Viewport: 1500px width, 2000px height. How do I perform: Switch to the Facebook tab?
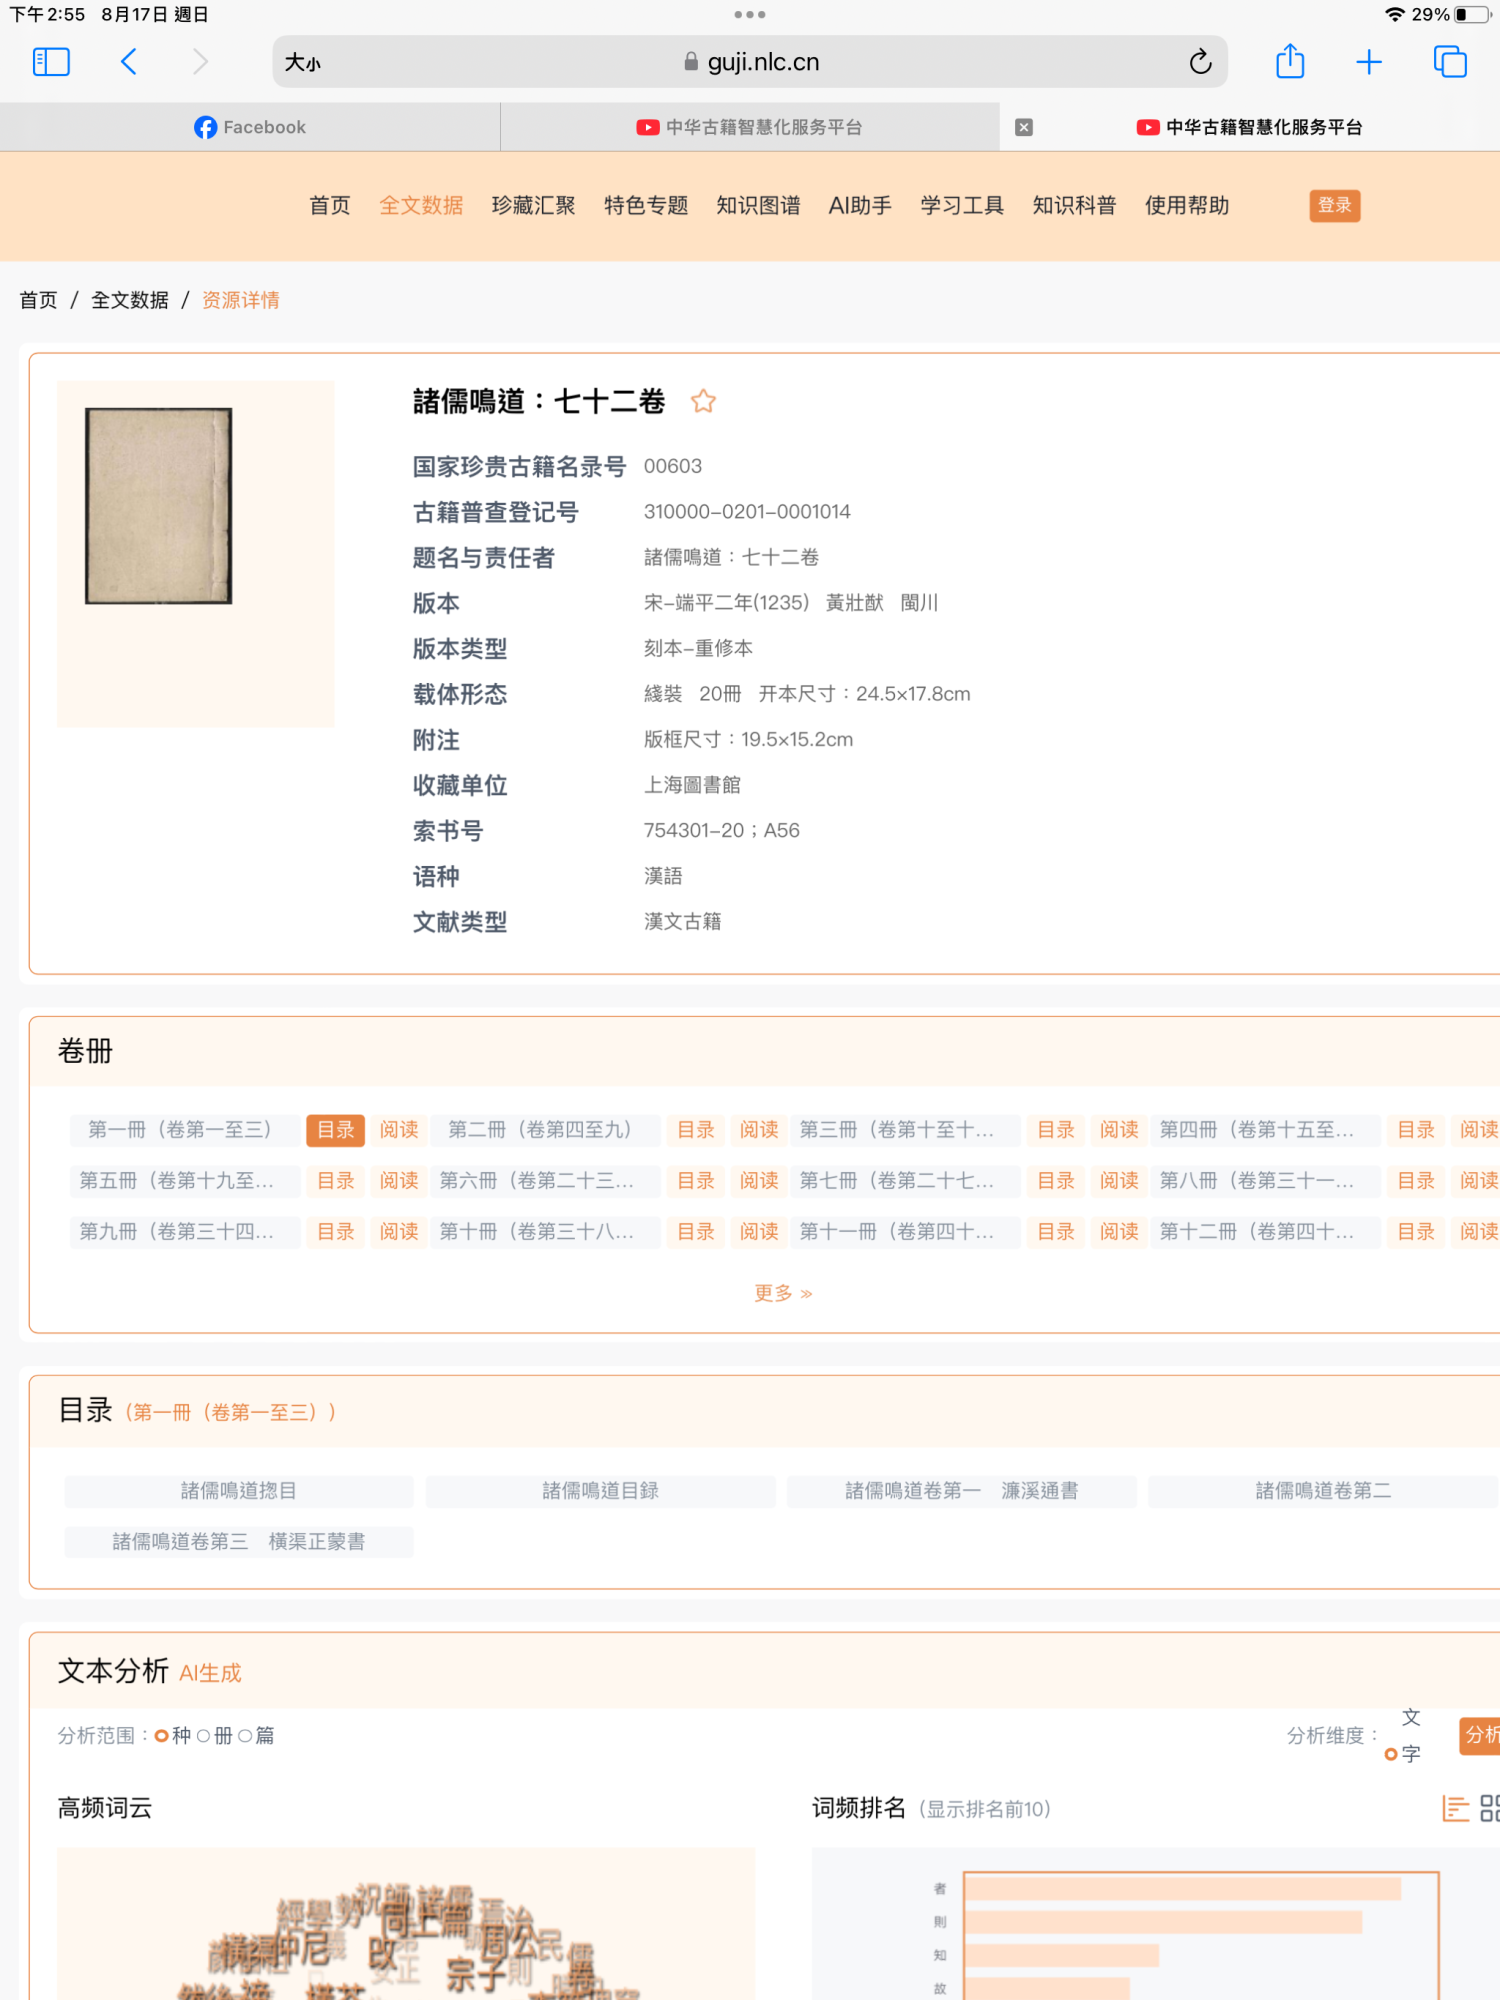point(250,127)
